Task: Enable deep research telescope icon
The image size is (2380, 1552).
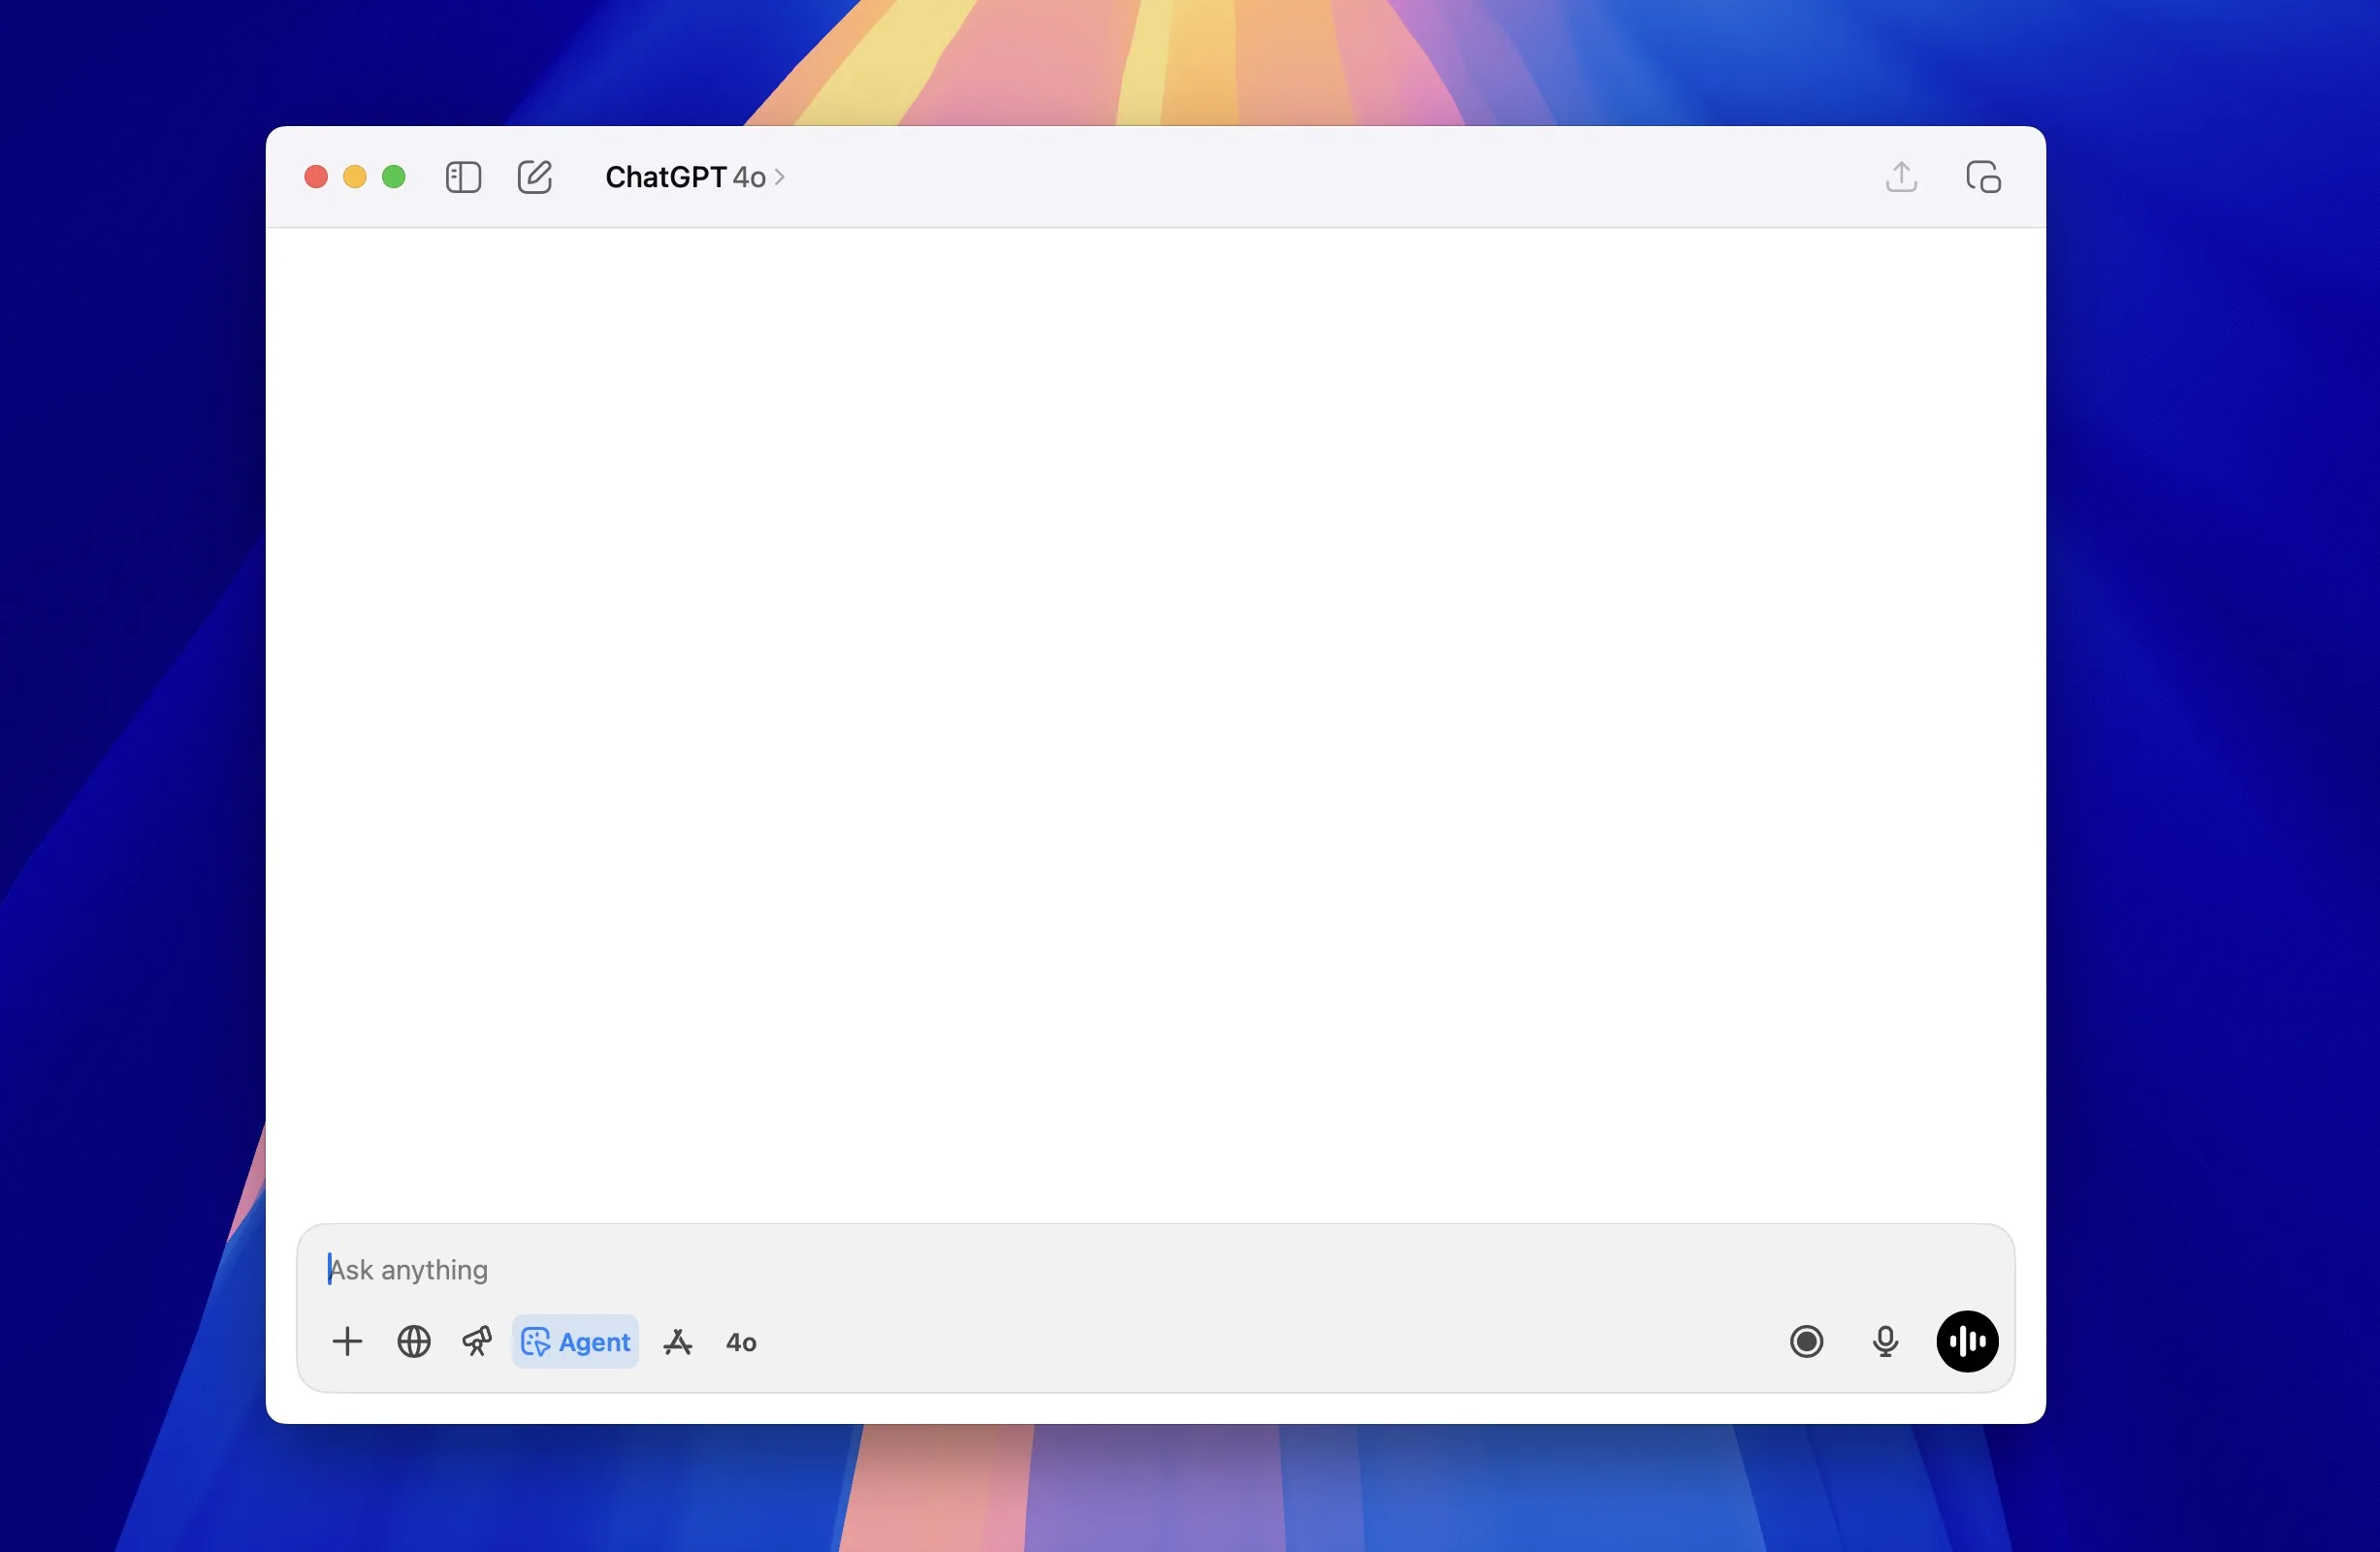Action: pos(477,1342)
